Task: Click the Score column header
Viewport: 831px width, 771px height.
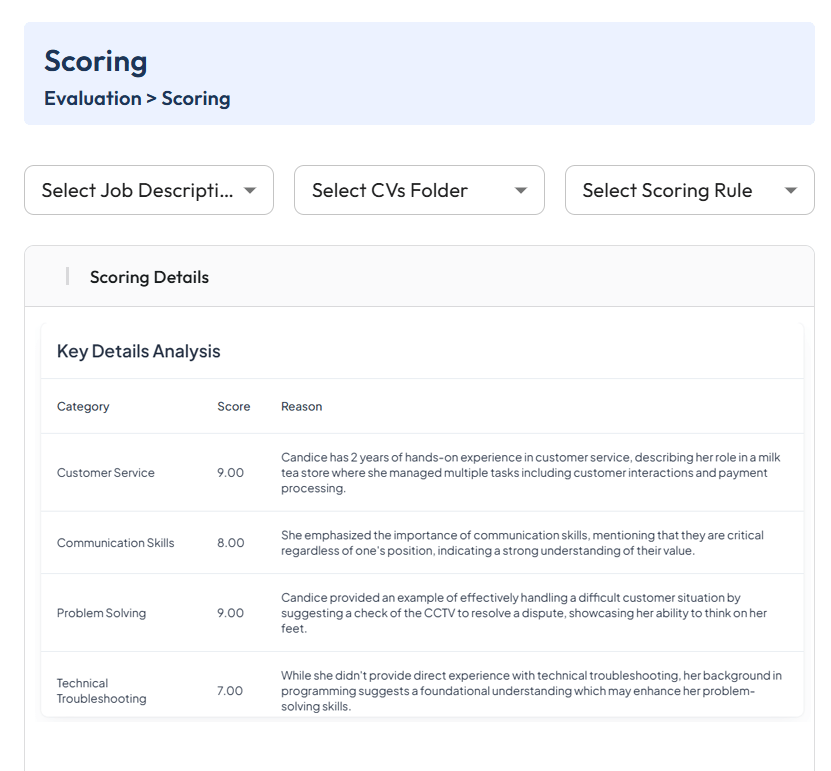Action: pos(234,406)
